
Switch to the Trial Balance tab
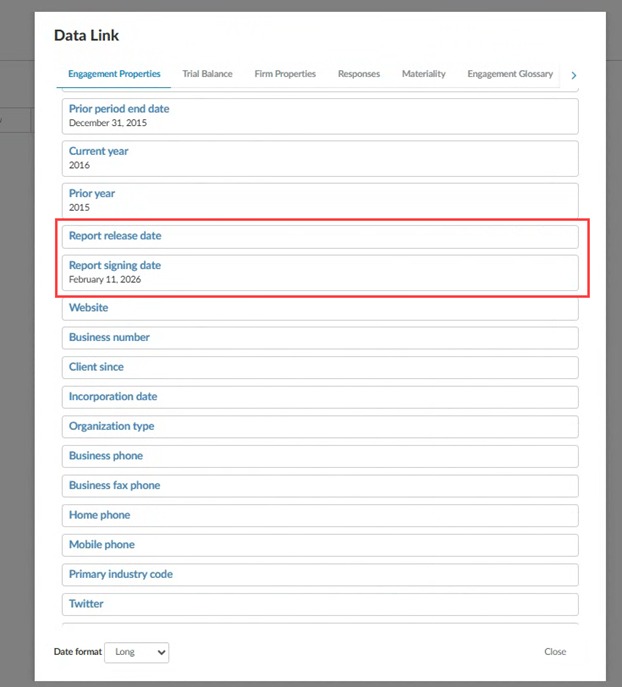click(x=207, y=74)
